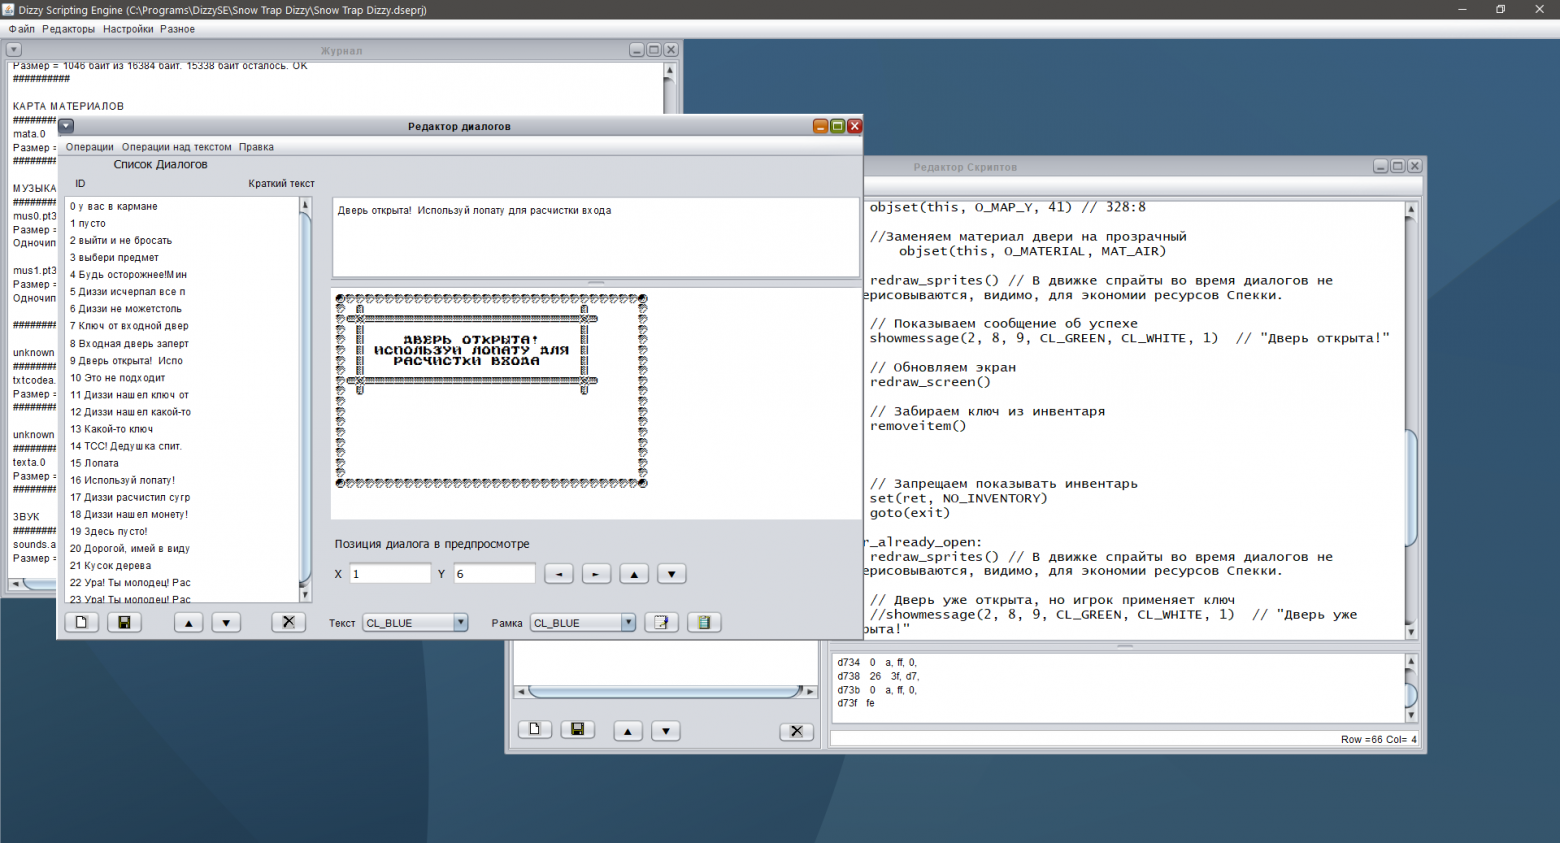
Task: Select dialog 15 'Лопата'
Action: 183,463
